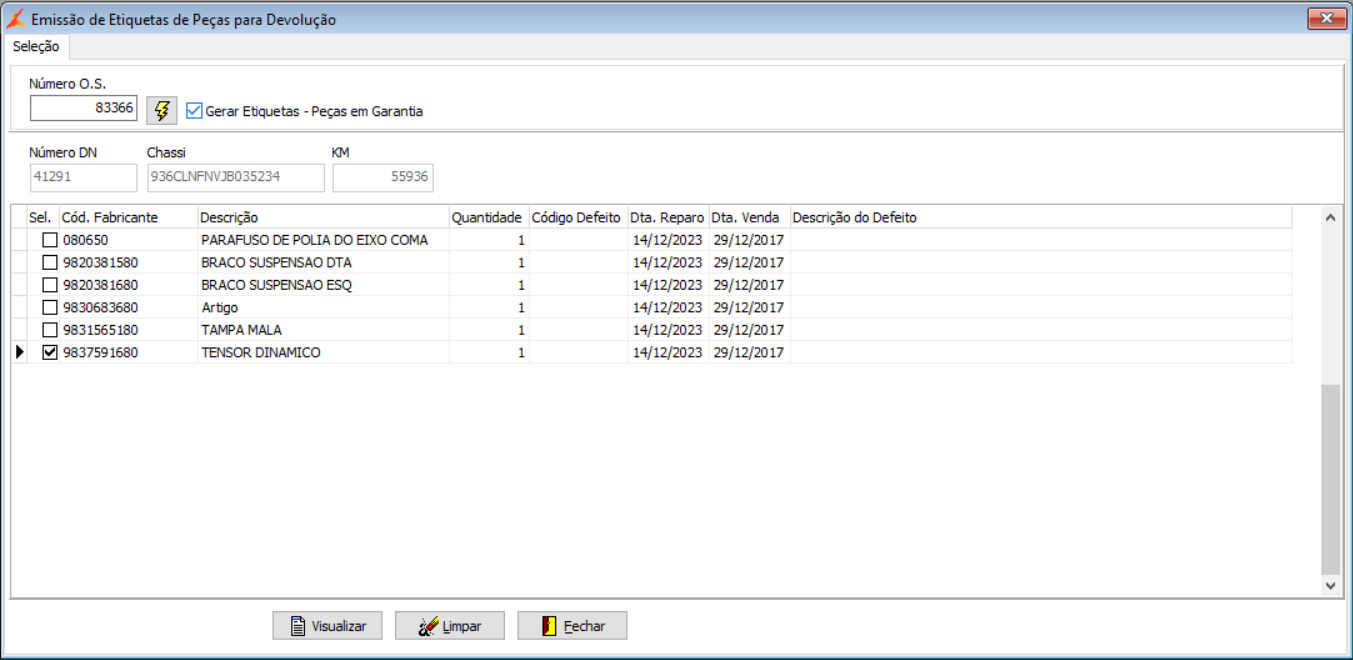Click the Chassi field
This screenshot has height=660, width=1353.
click(236, 178)
